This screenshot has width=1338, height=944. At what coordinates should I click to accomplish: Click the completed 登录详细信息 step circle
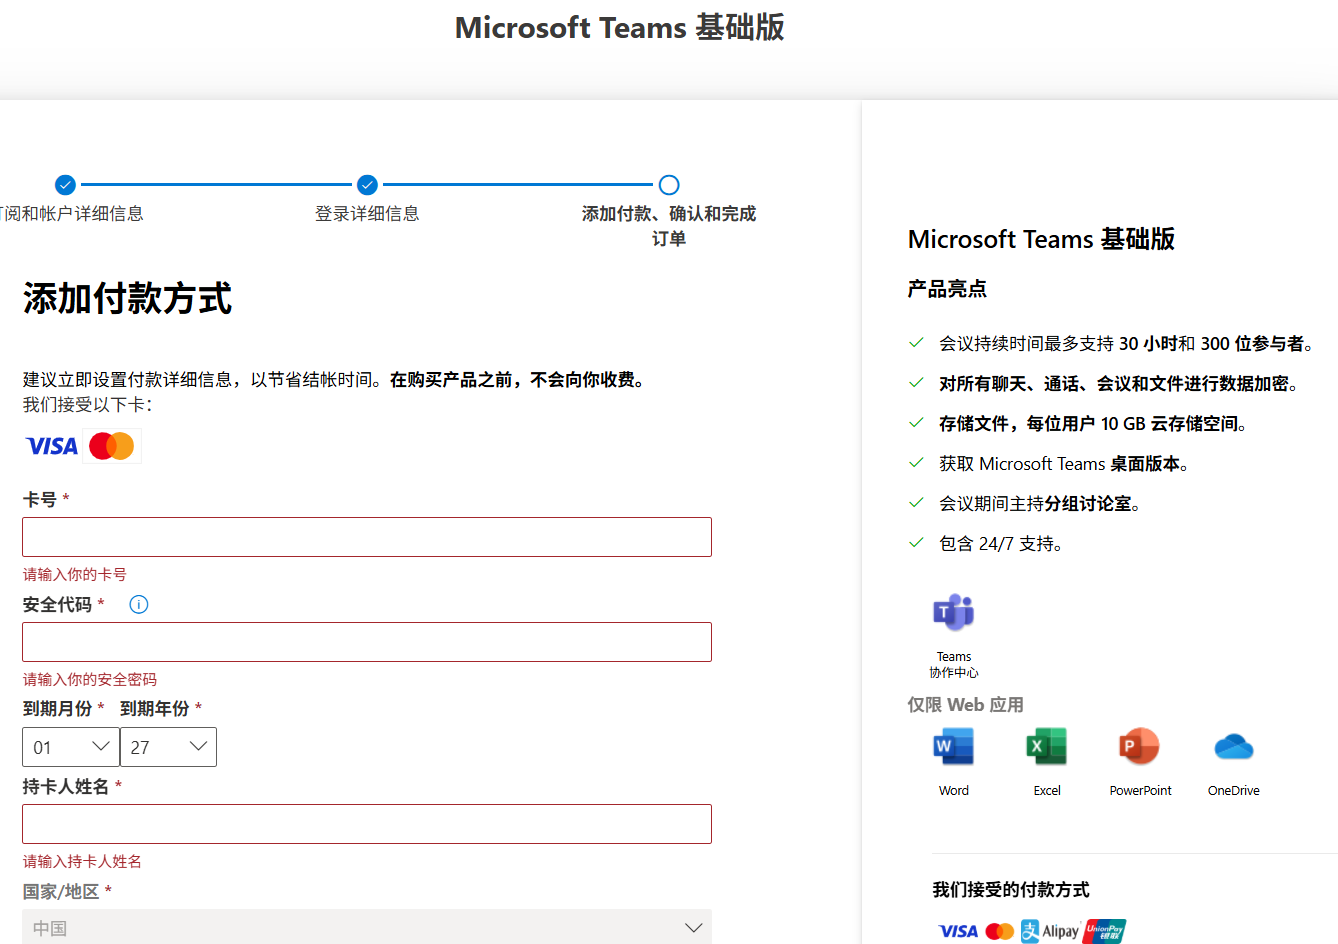tap(367, 185)
